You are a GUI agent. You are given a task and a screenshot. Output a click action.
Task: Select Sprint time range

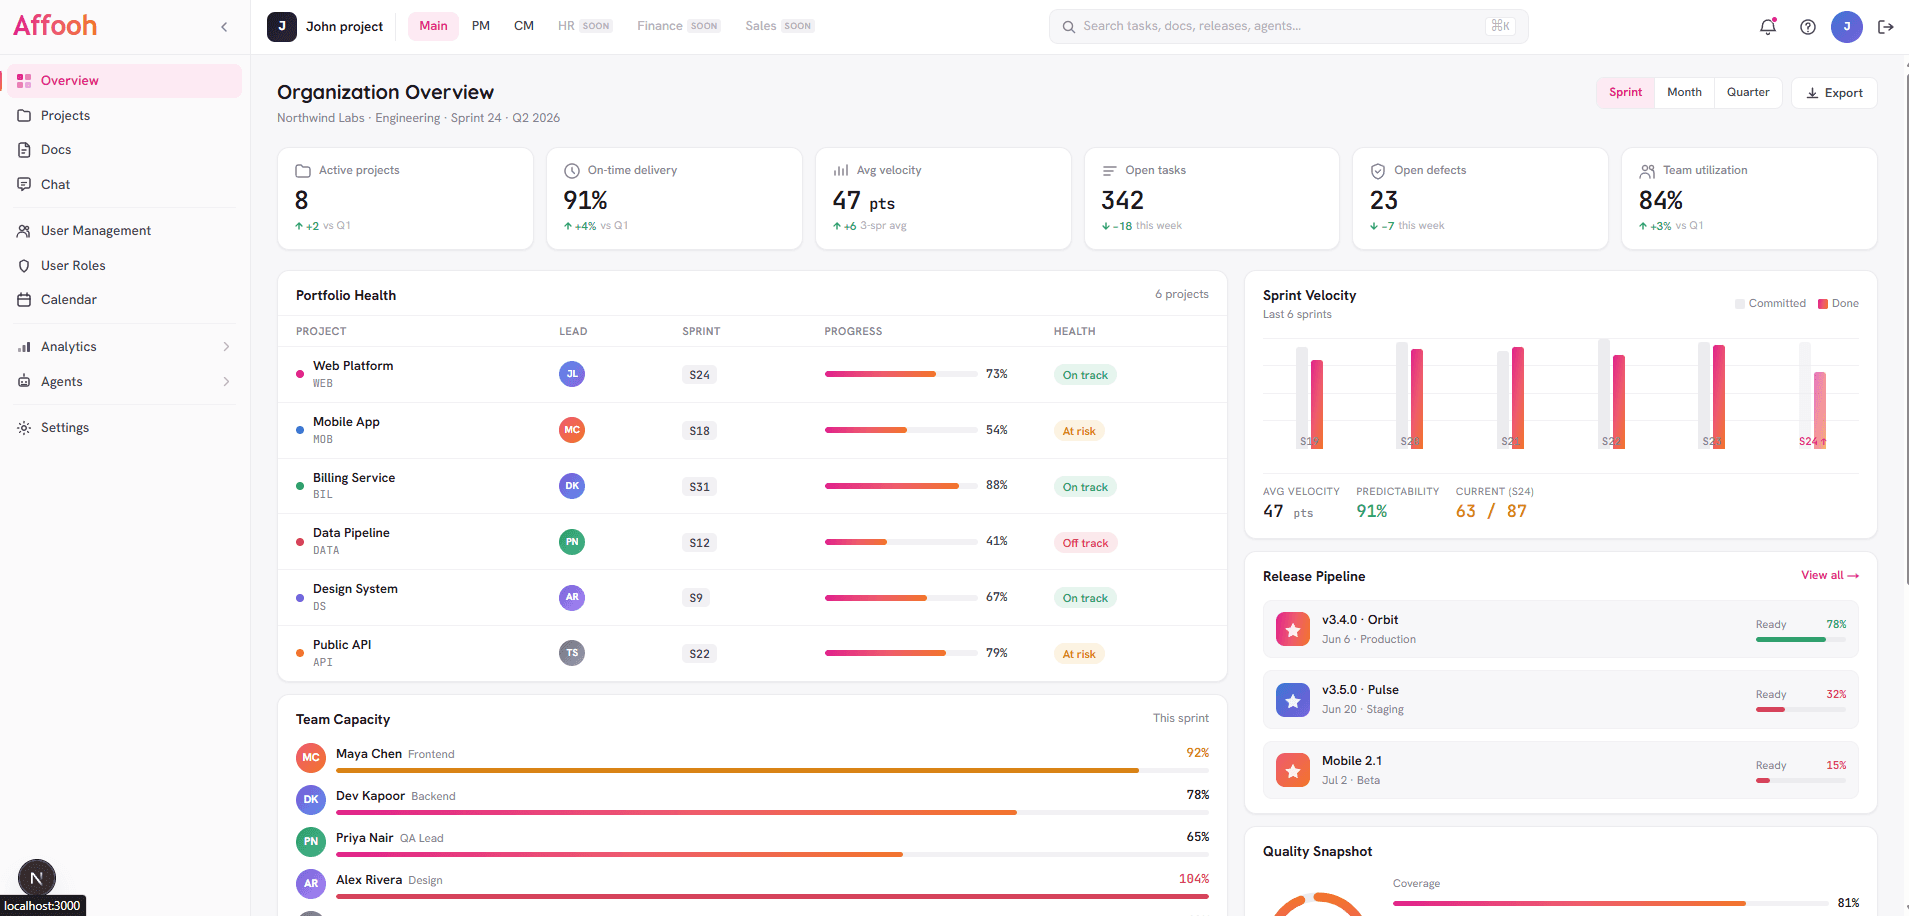point(1625,93)
